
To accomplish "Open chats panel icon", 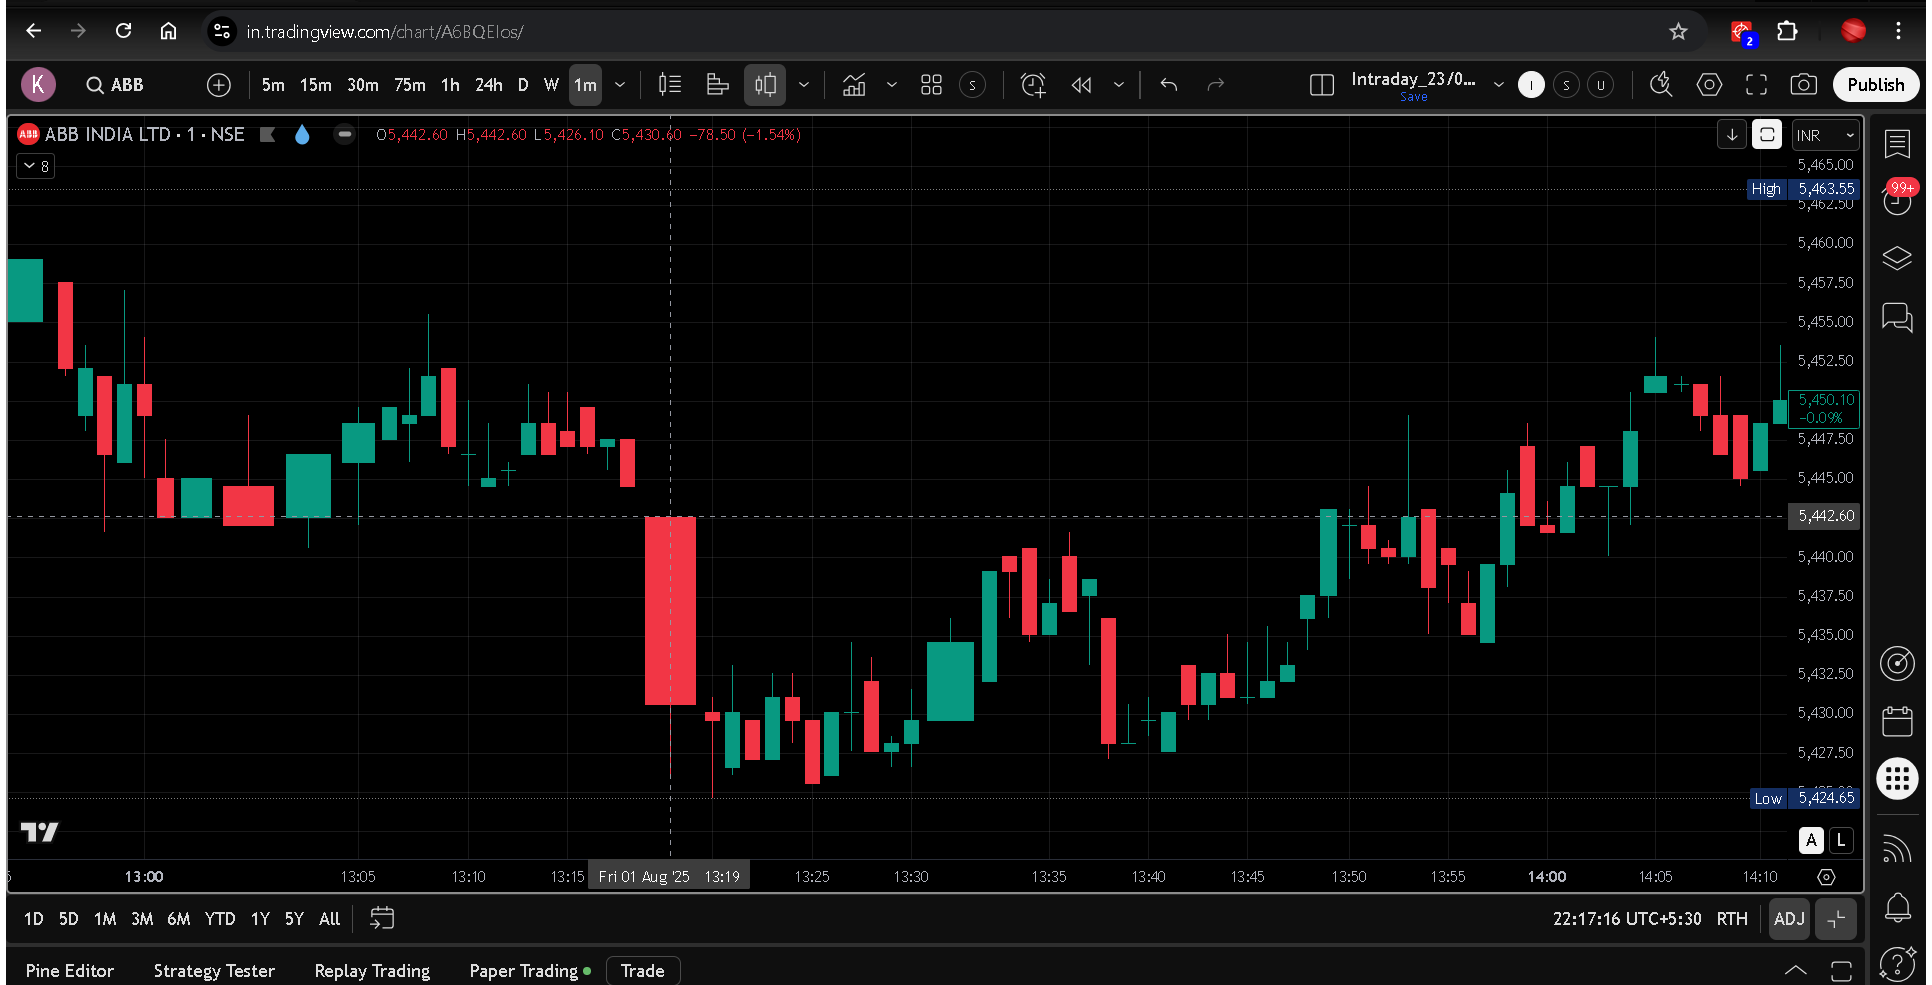I will click(x=1896, y=318).
